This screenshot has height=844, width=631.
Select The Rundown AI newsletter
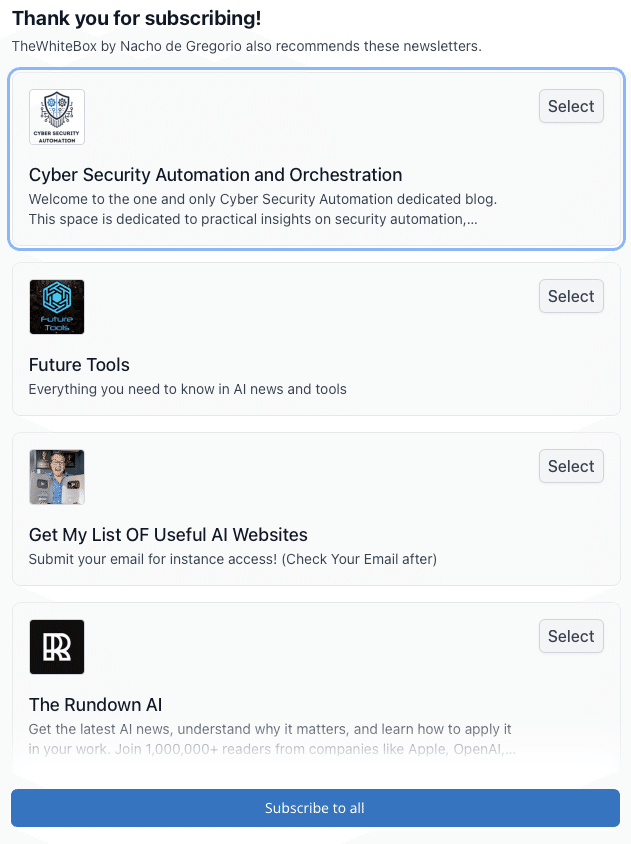(571, 636)
